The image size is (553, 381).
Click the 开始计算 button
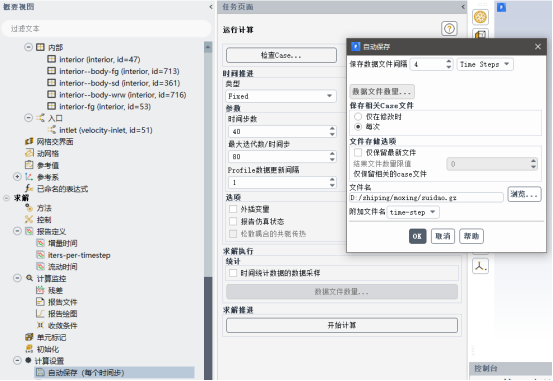click(x=342, y=325)
